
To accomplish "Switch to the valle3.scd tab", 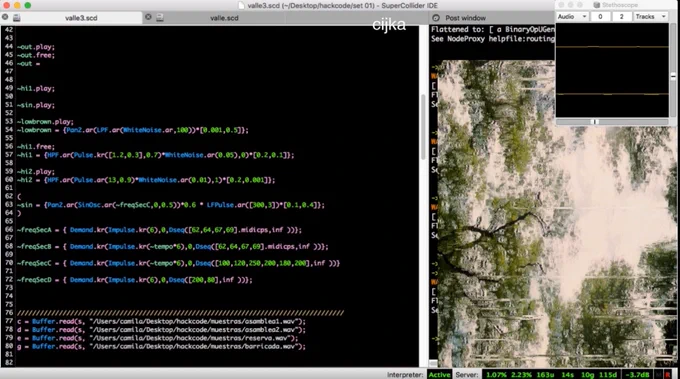I will pos(81,18).
